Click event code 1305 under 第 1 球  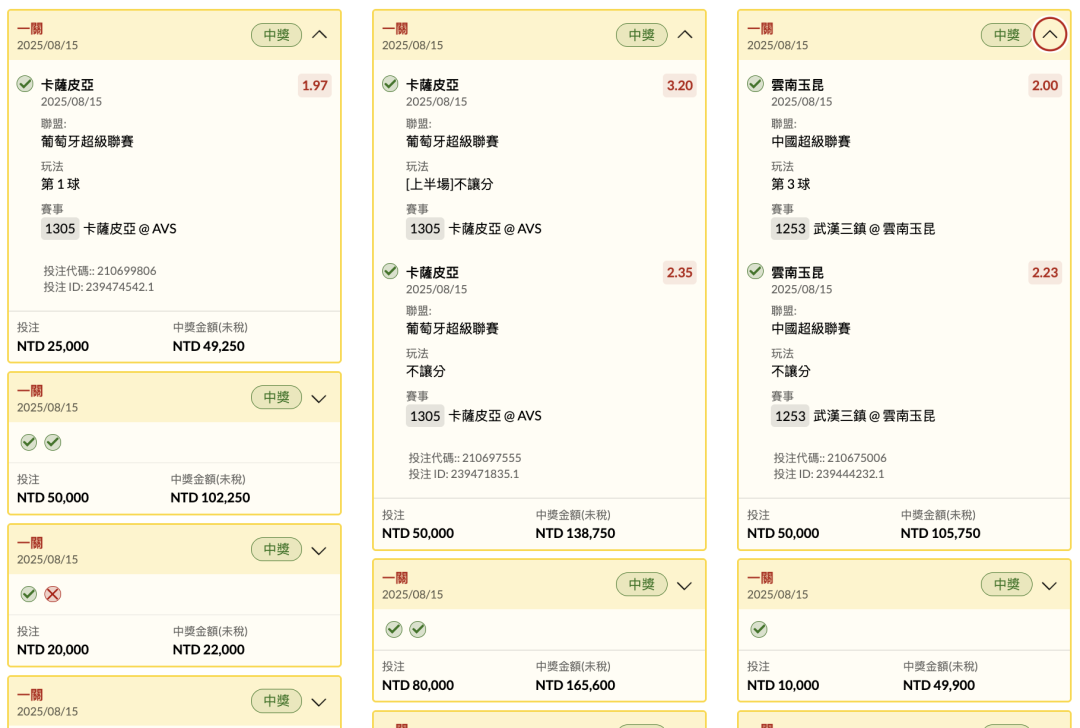[x=60, y=229]
